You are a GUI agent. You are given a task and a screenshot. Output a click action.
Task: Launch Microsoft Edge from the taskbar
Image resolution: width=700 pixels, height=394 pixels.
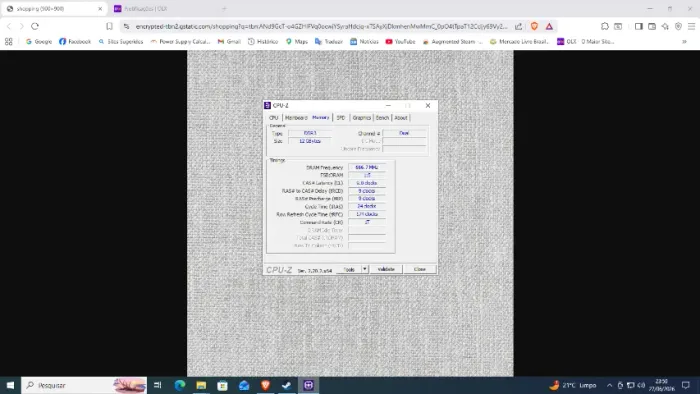pyautogui.click(x=180, y=385)
